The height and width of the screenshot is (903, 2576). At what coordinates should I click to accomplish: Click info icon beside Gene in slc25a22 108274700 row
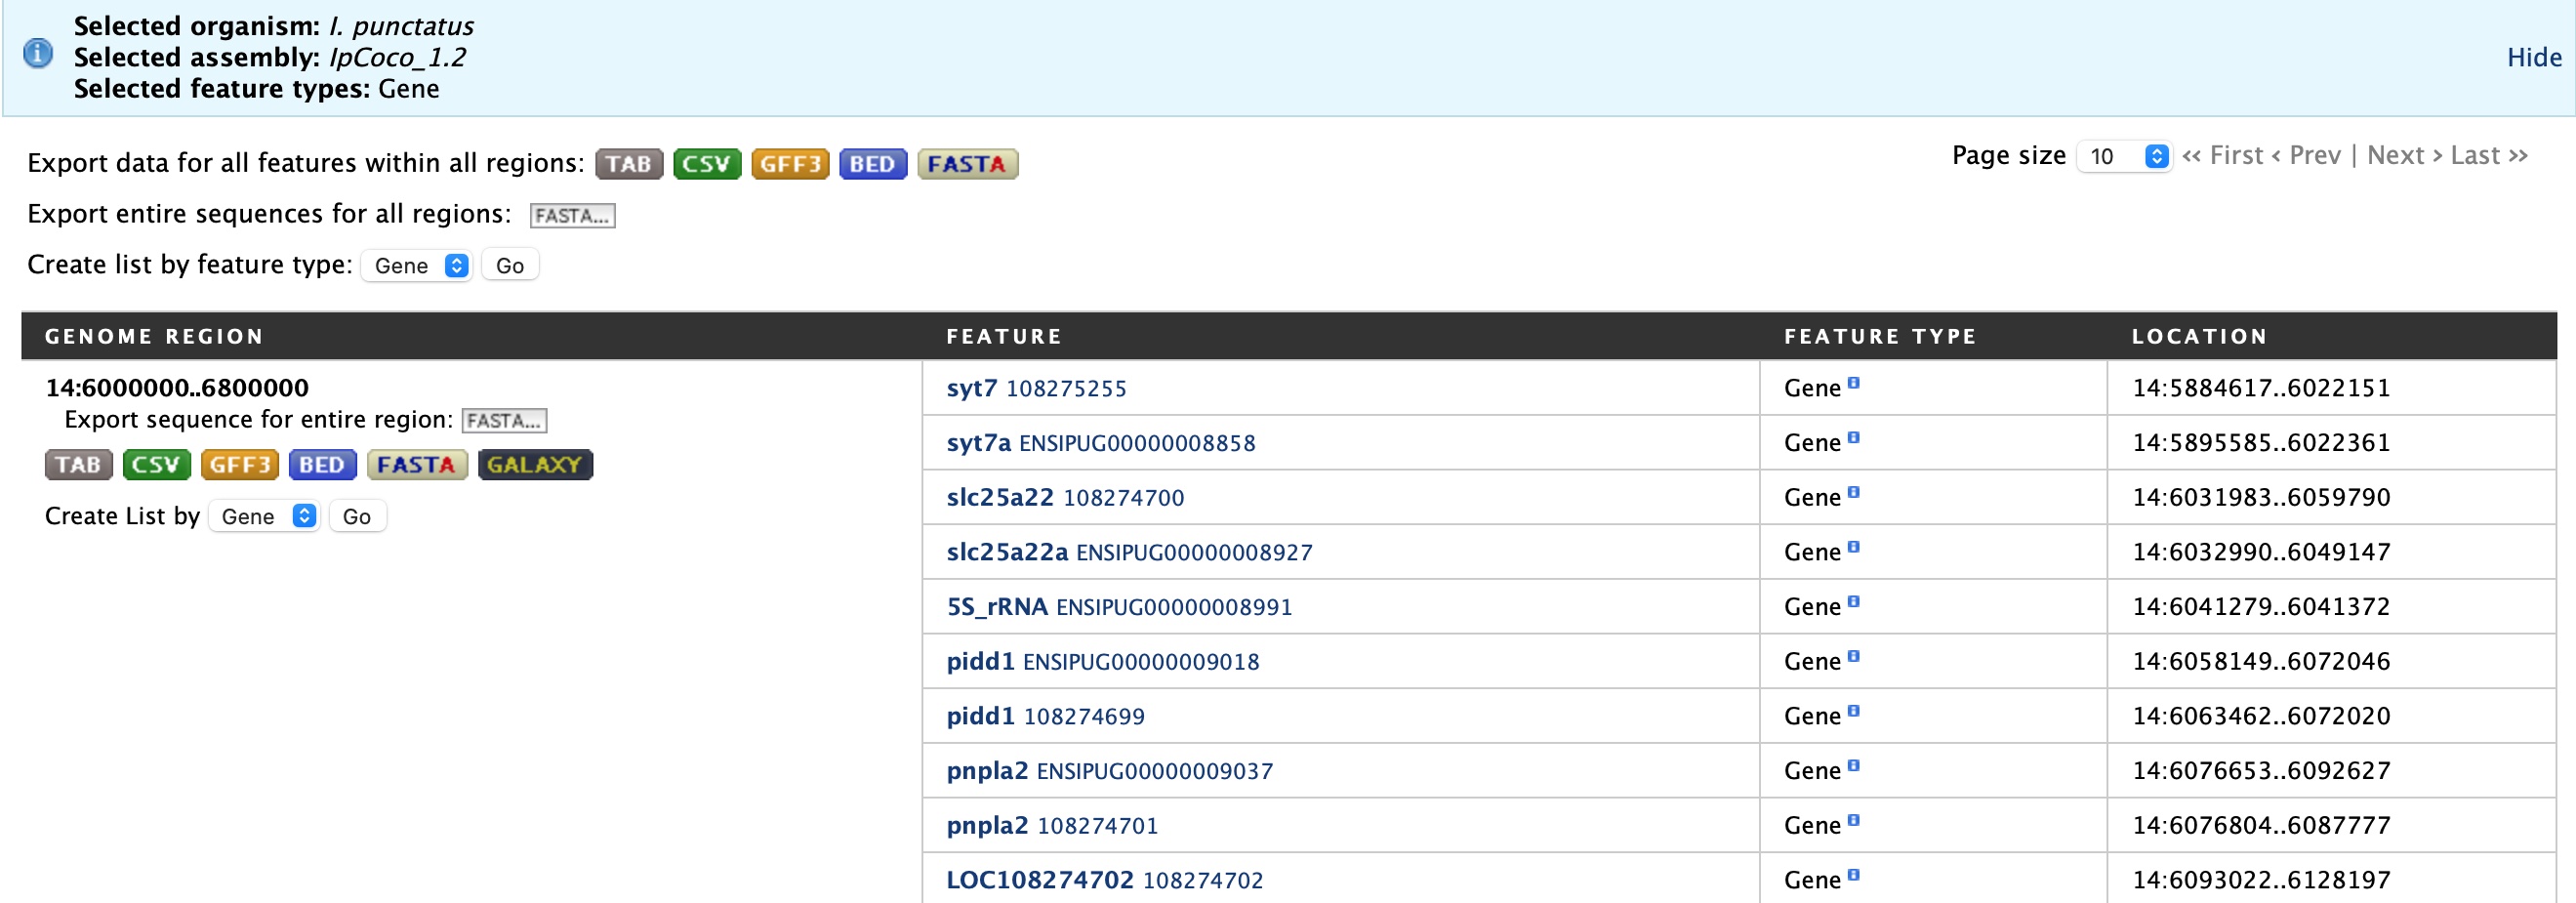coord(1853,493)
